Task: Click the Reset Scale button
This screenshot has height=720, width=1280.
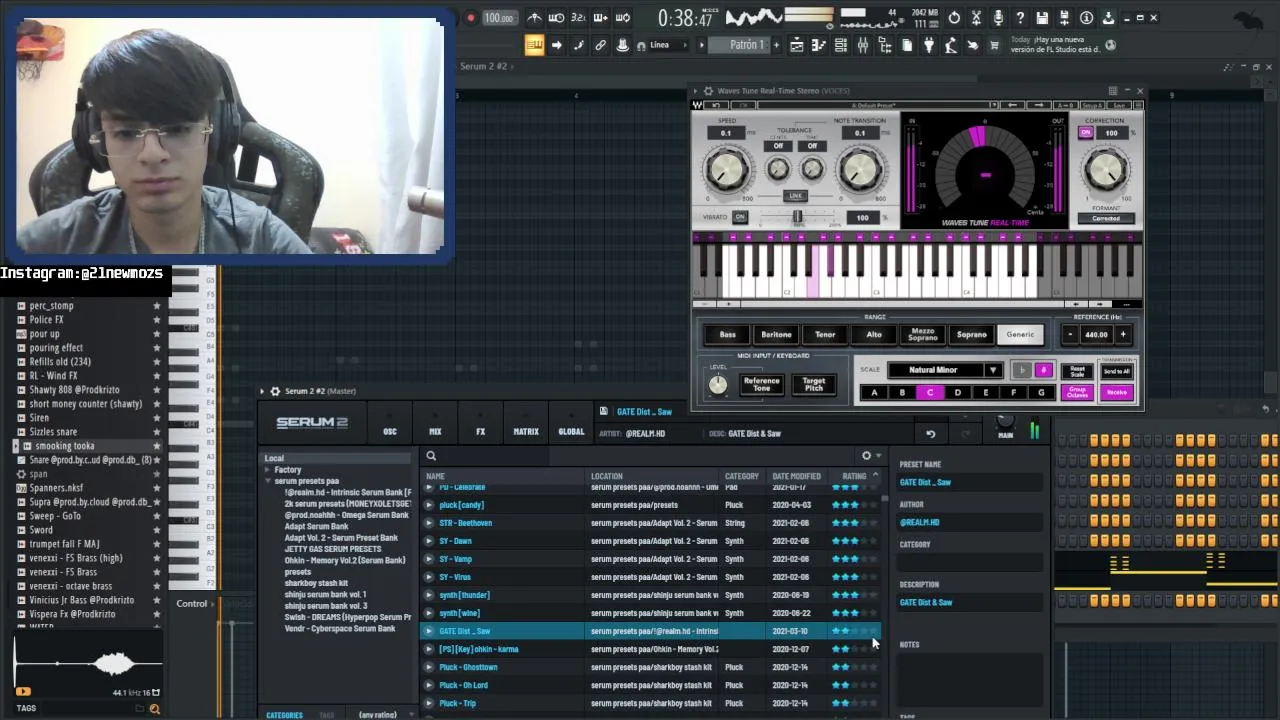Action: [1077, 371]
